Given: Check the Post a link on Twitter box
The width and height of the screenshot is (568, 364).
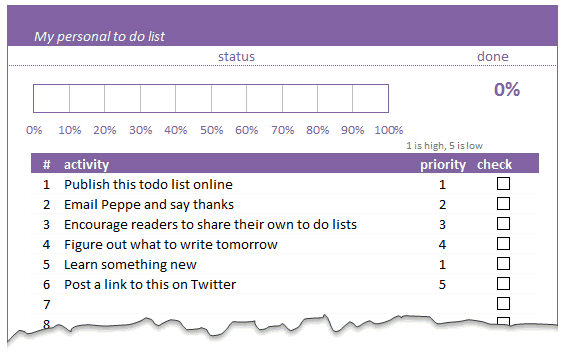Looking at the screenshot, I should coord(503,283).
